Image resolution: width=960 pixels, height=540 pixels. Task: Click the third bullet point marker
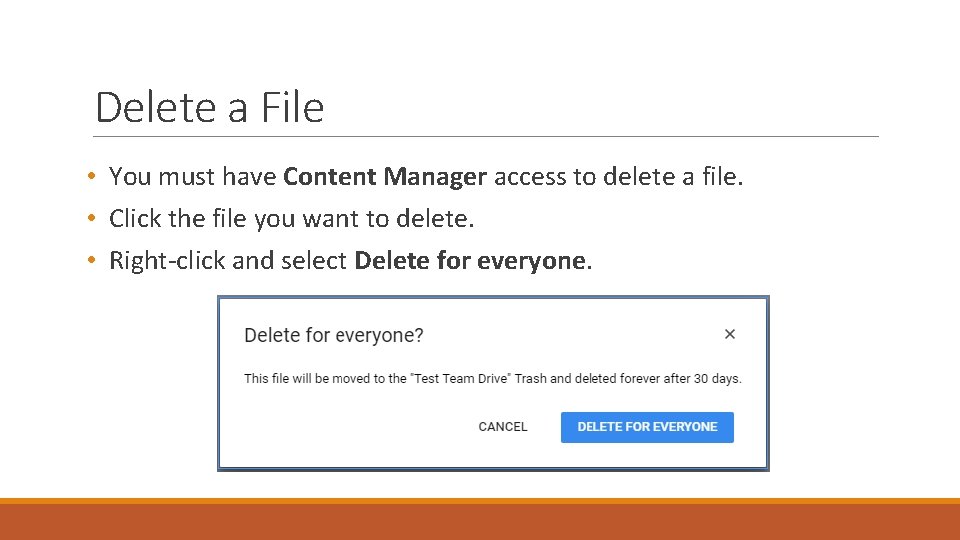pos(91,261)
